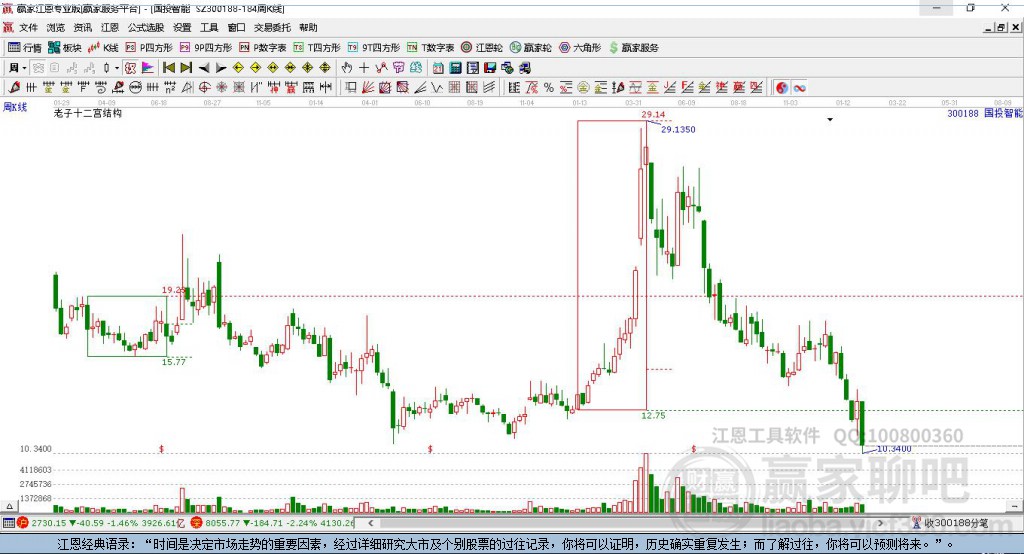This screenshot has width=1024, height=554.
Task: Open the P四方形 tool
Action: pos(149,48)
